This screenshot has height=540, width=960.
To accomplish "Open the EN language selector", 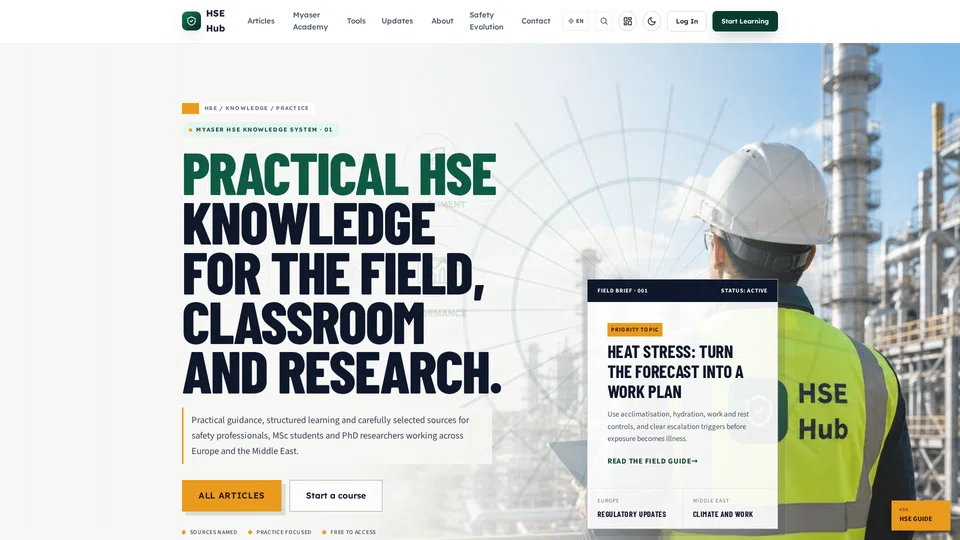I will (576, 21).
